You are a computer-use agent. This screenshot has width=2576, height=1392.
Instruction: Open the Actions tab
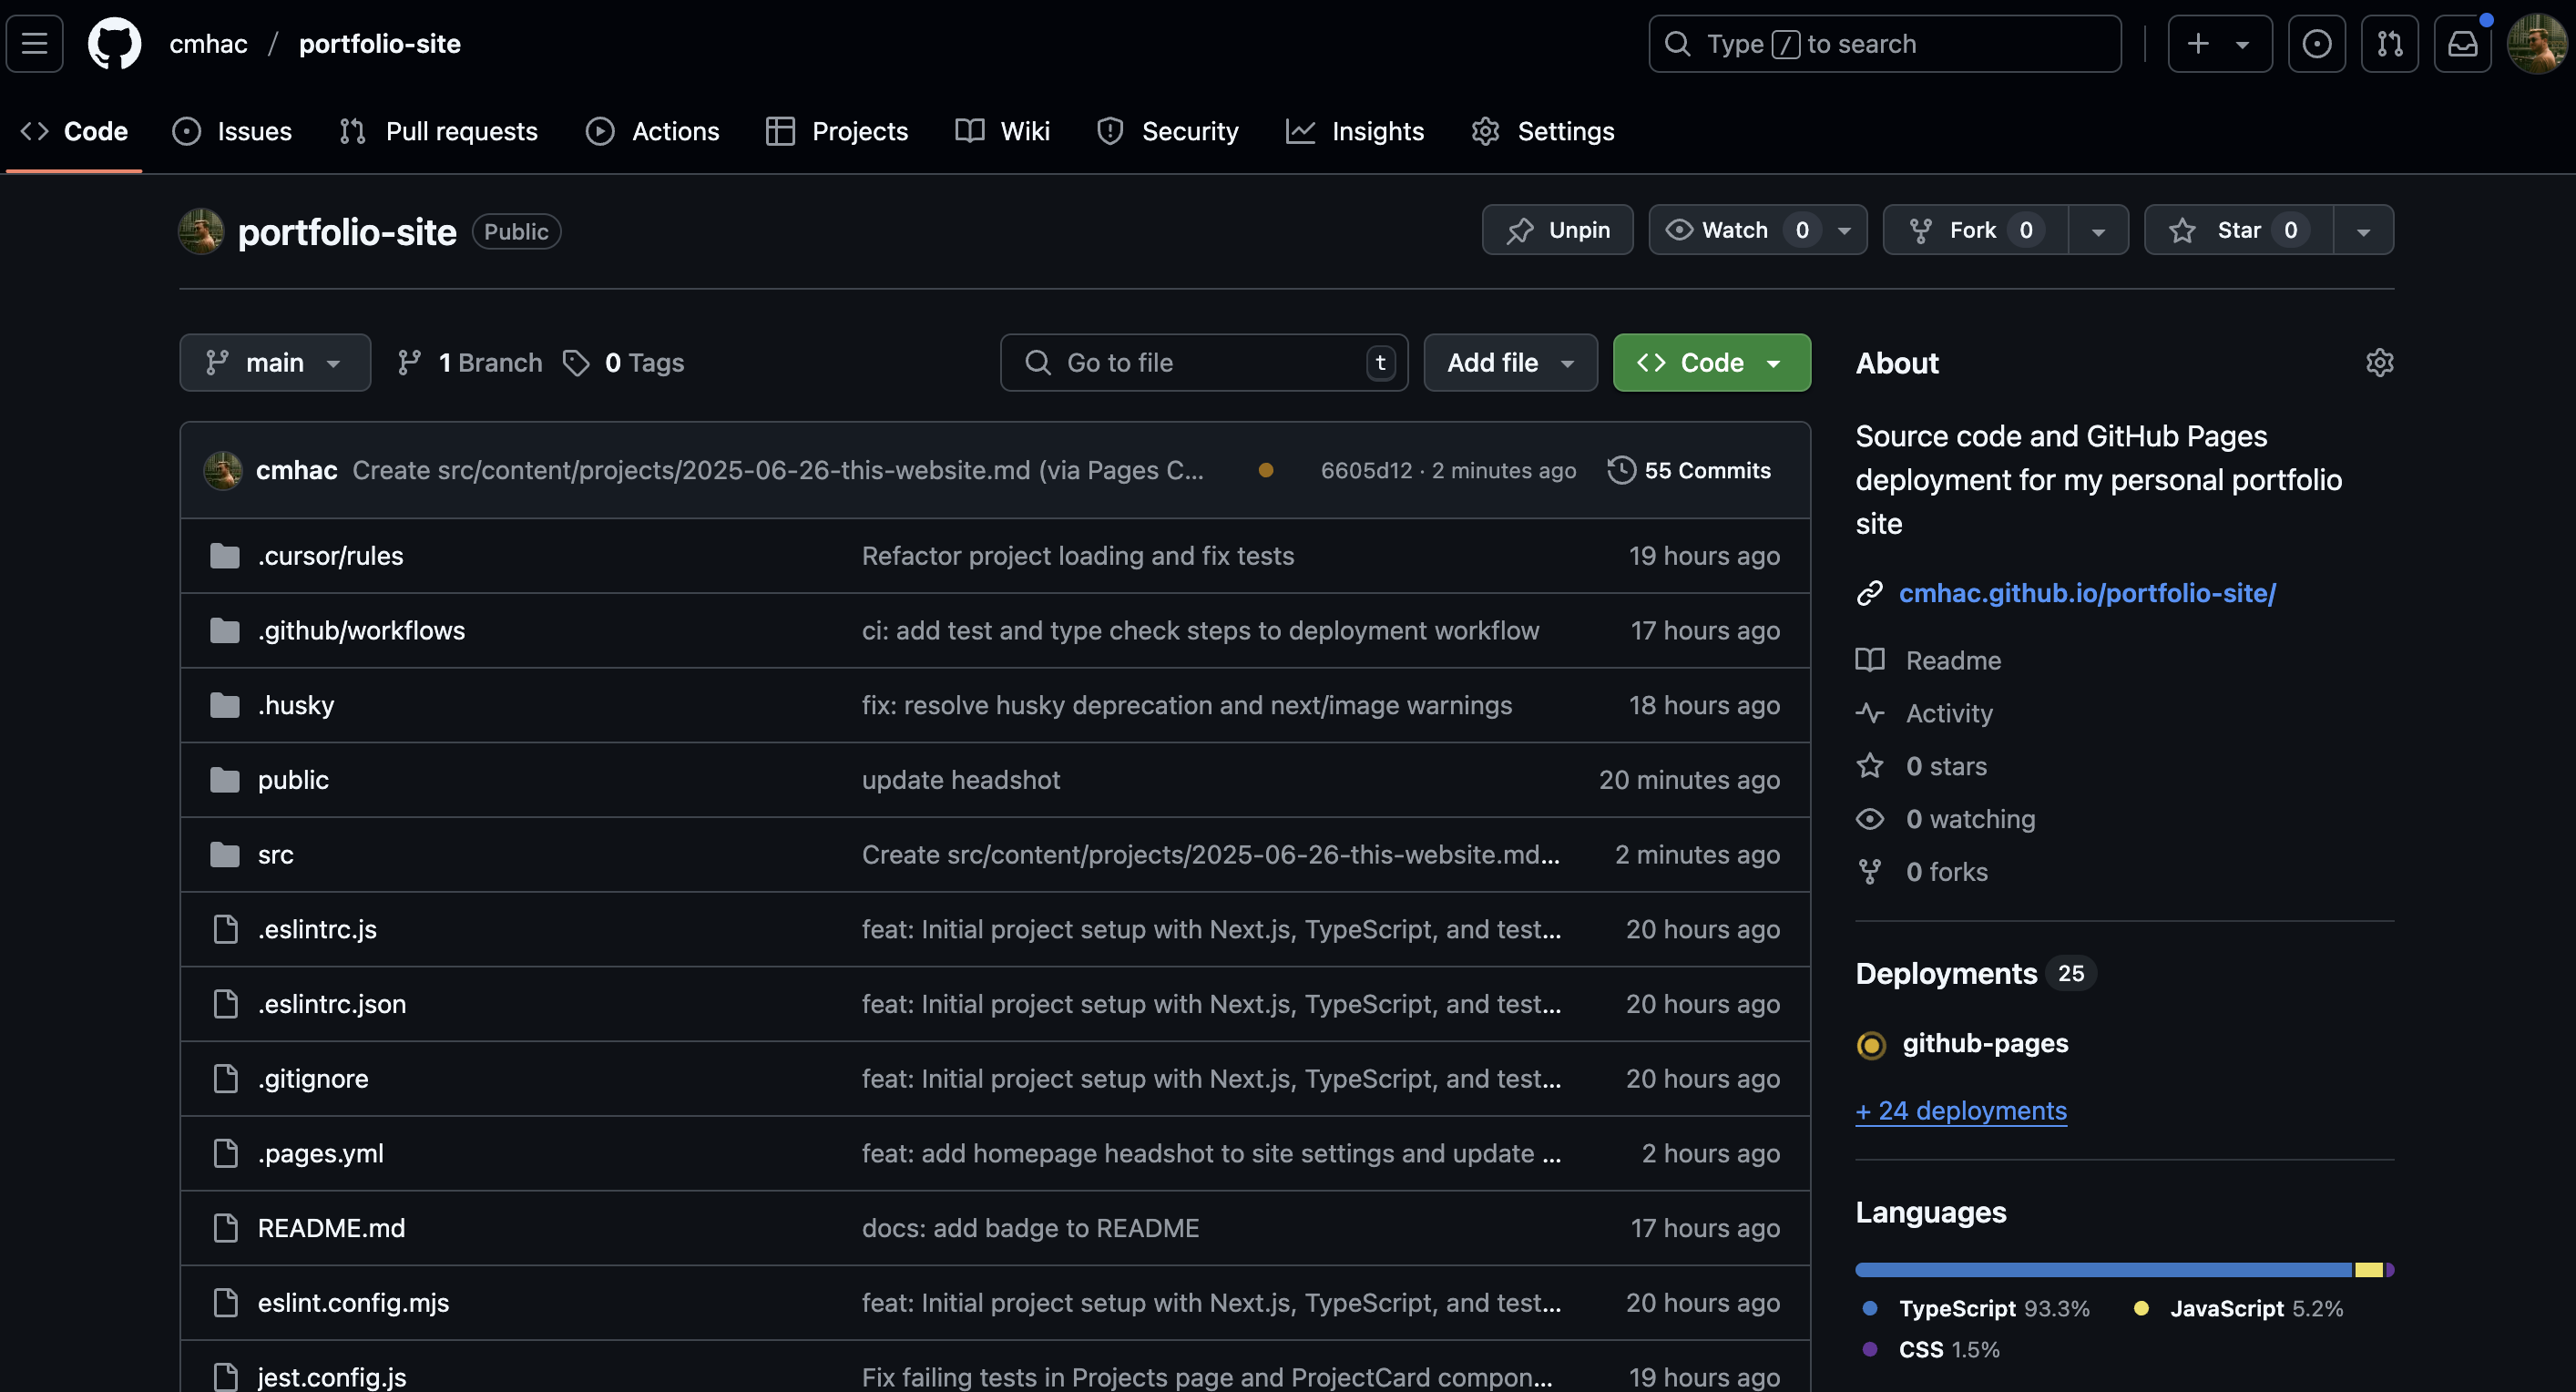[652, 131]
